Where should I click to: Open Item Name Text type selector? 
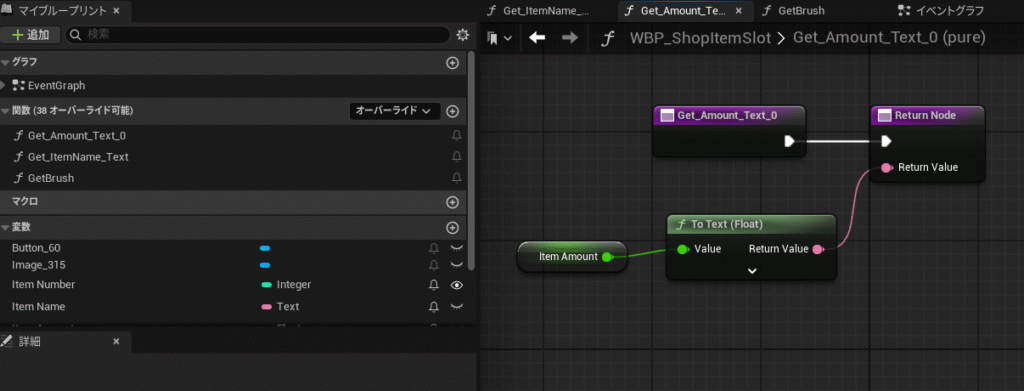(x=280, y=306)
